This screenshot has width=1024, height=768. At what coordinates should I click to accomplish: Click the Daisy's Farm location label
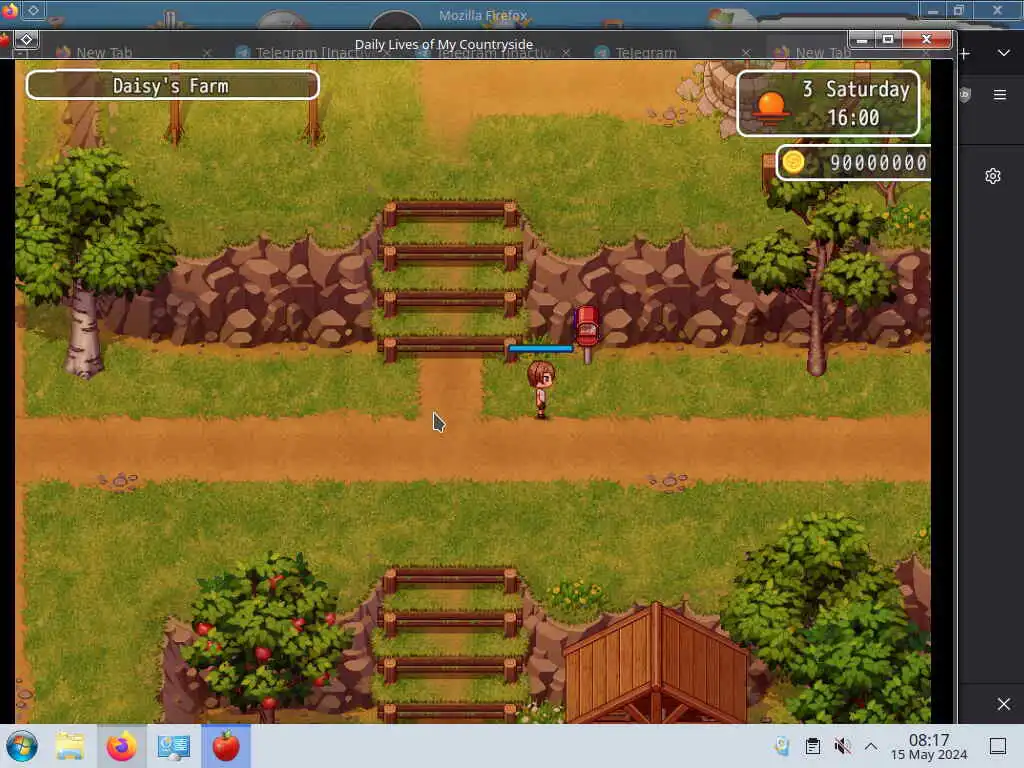172,86
